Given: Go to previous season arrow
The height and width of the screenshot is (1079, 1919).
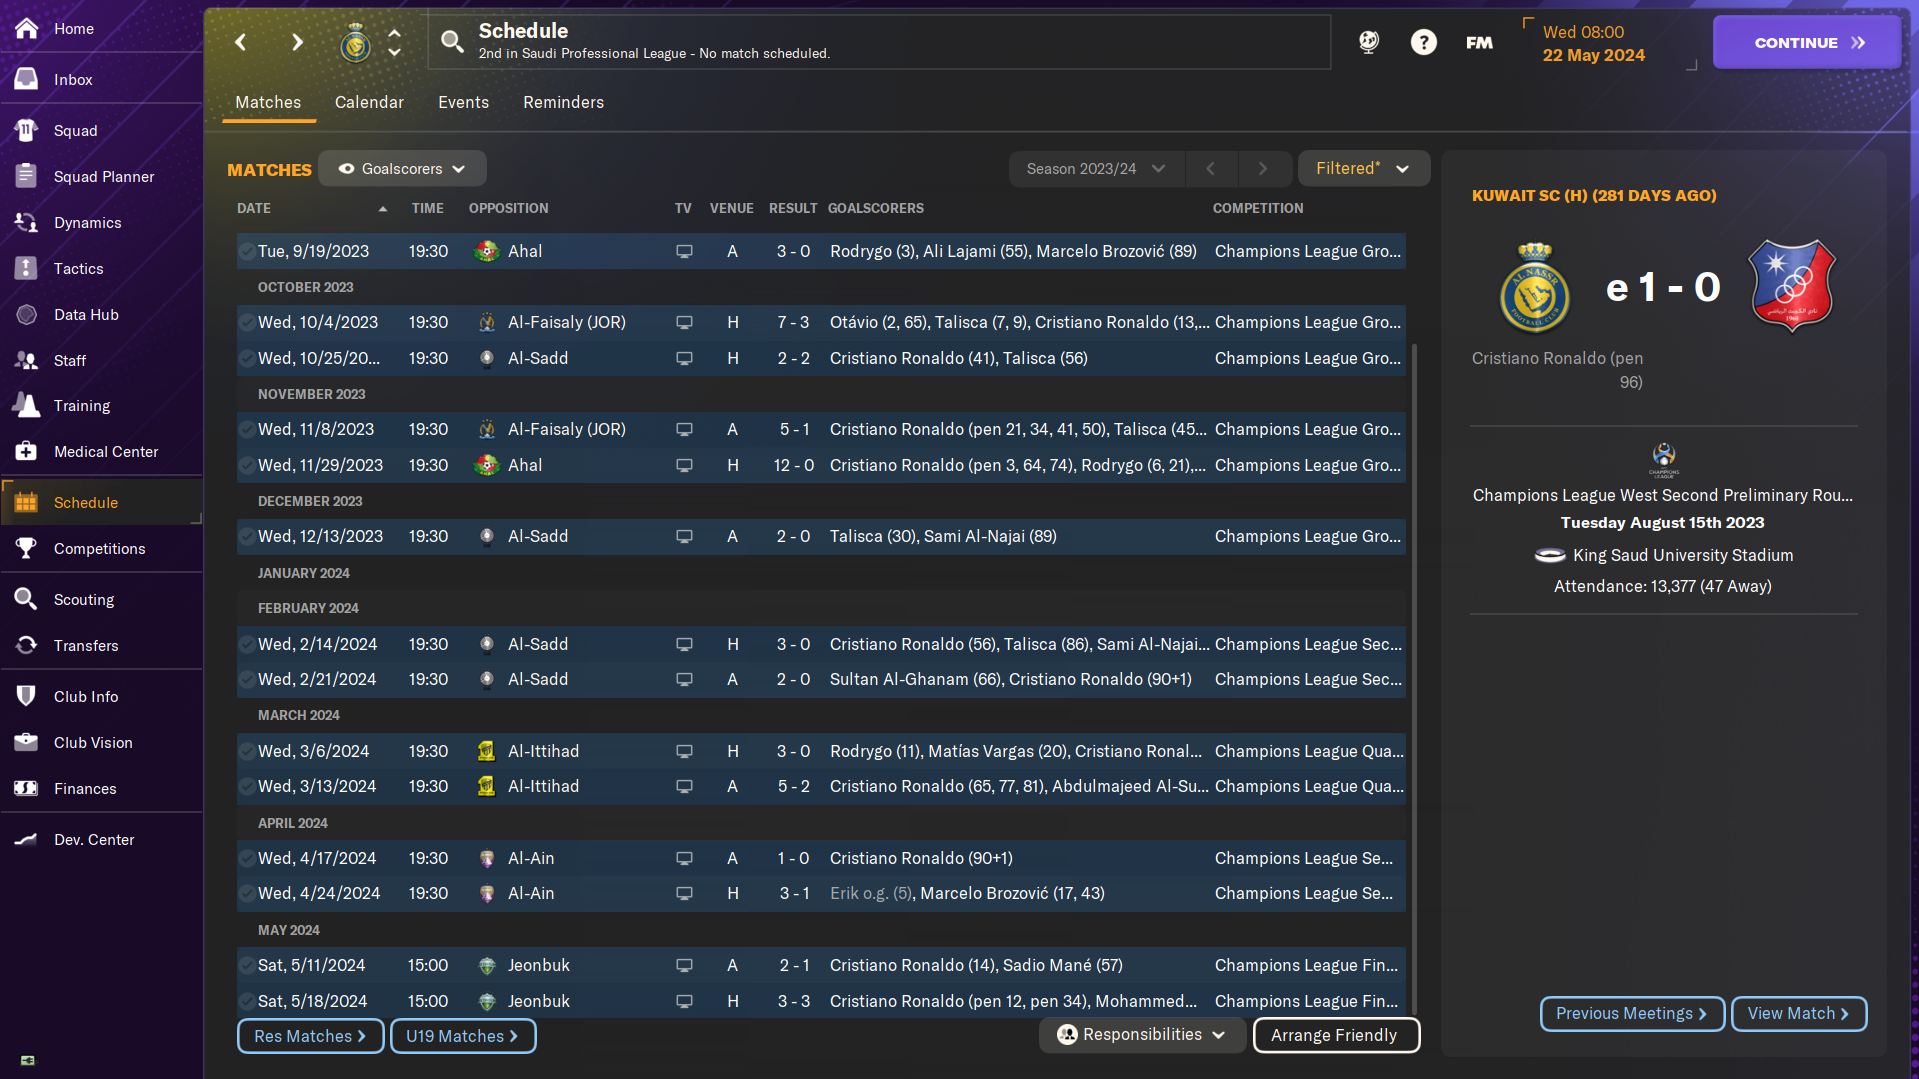Looking at the screenshot, I should [1211, 169].
